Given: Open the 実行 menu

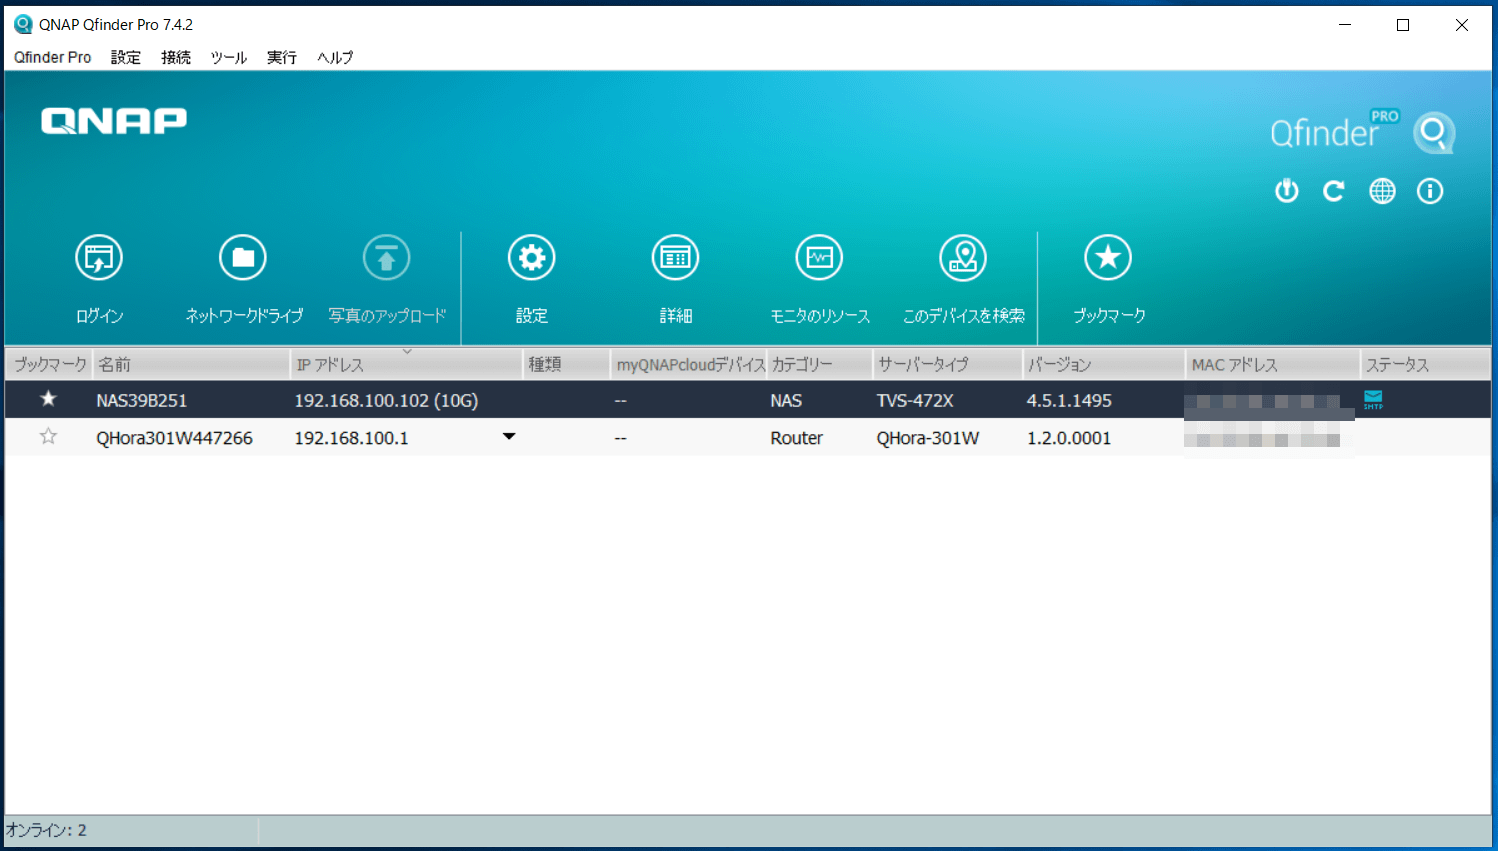Looking at the screenshot, I should pyautogui.click(x=282, y=57).
